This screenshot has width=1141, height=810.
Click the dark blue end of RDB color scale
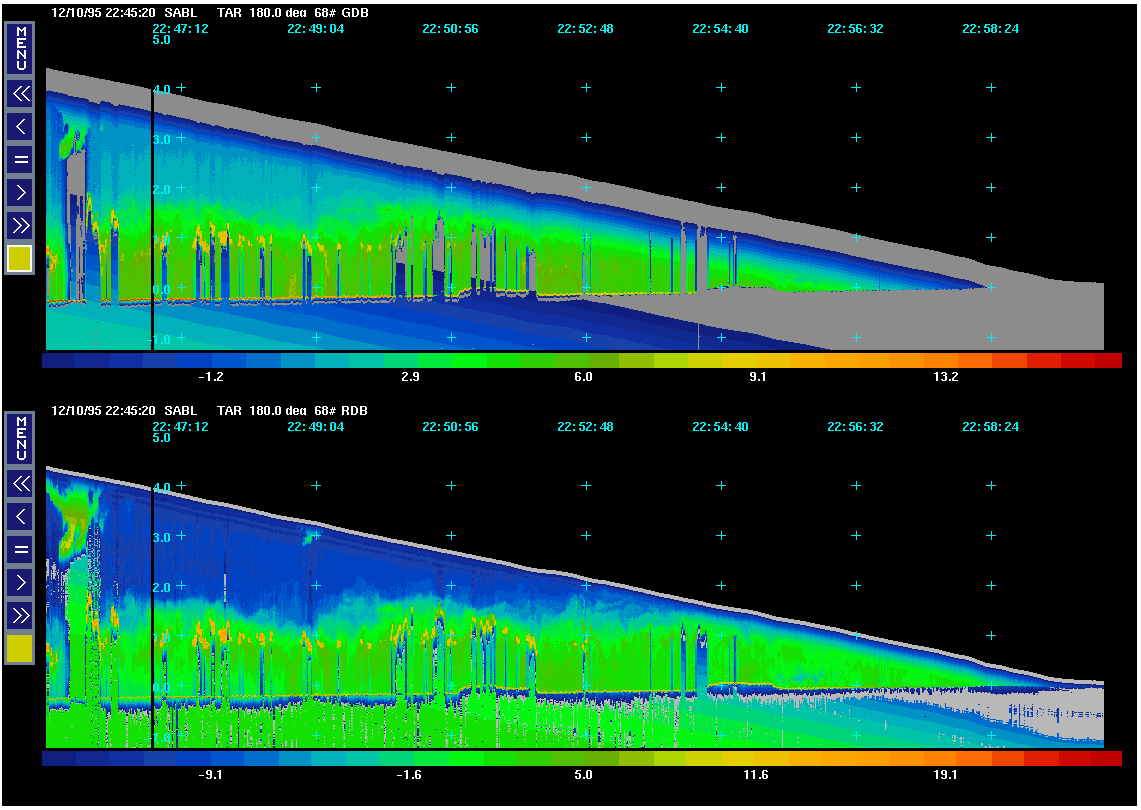57,759
